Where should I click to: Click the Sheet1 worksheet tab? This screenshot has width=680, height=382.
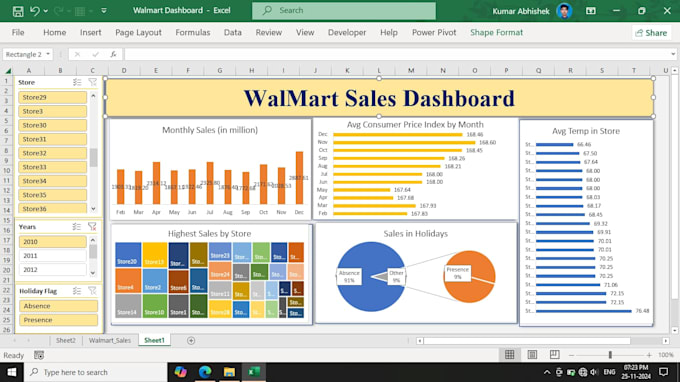(x=154, y=340)
